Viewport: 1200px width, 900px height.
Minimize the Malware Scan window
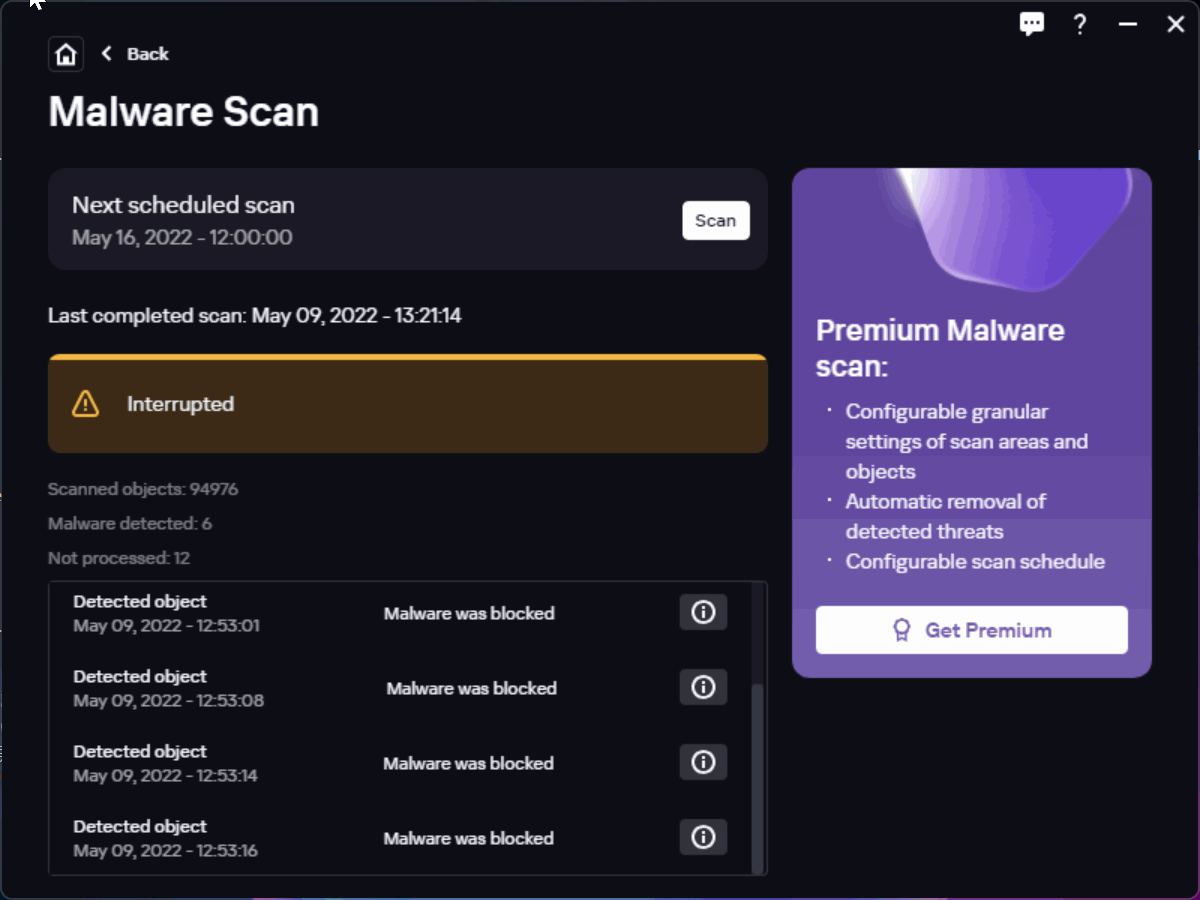tap(1128, 24)
